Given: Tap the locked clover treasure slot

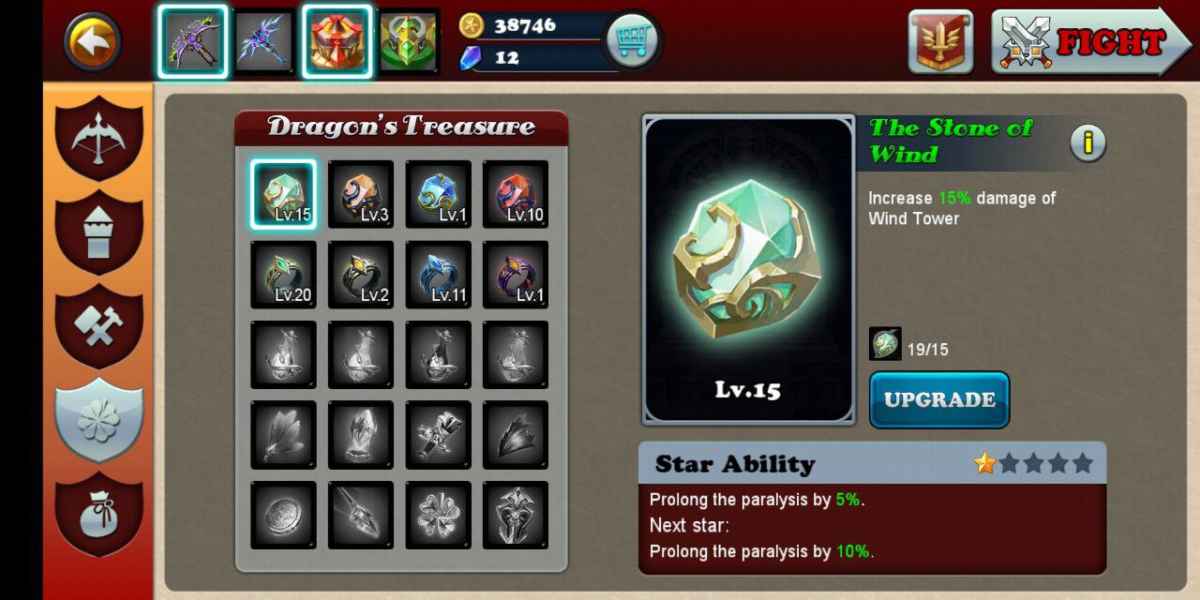Looking at the screenshot, I should (x=438, y=515).
